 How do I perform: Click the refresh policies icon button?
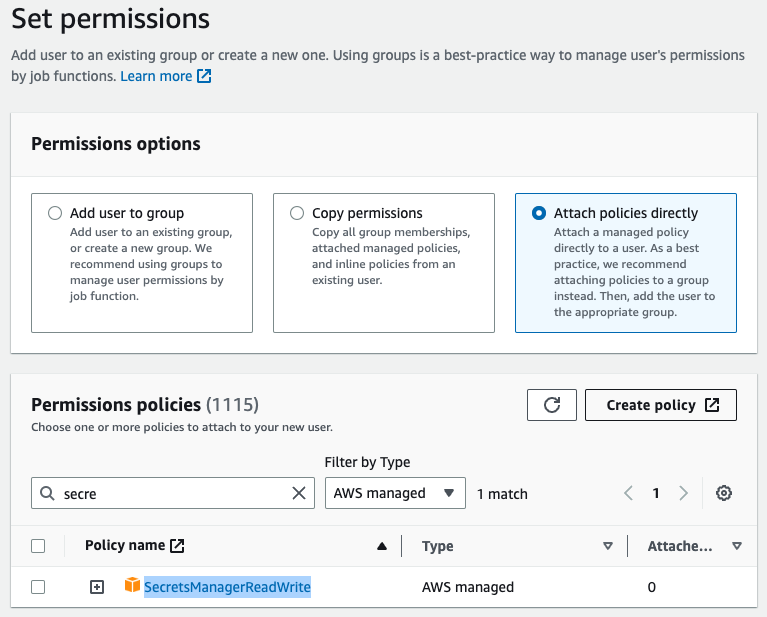[x=552, y=405]
